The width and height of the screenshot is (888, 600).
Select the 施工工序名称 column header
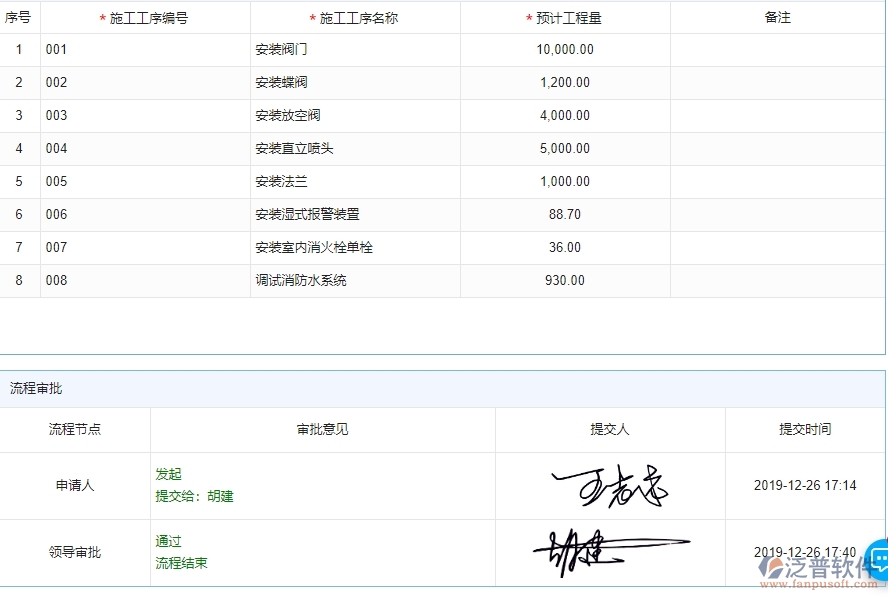point(354,17)
